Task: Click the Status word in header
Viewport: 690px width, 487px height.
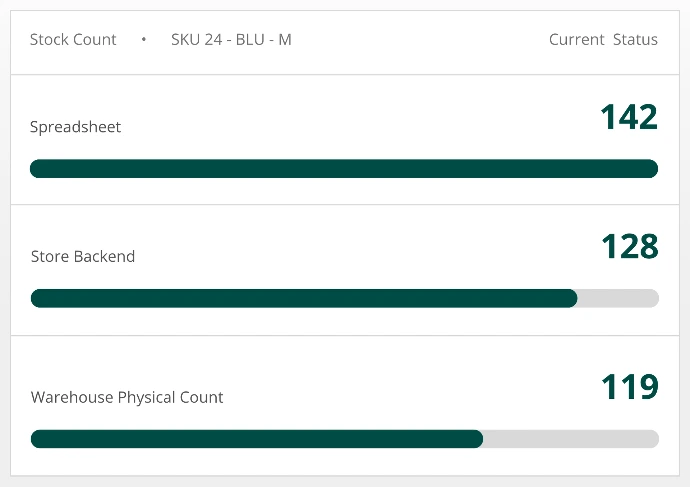Action: [x=635, y=40]
